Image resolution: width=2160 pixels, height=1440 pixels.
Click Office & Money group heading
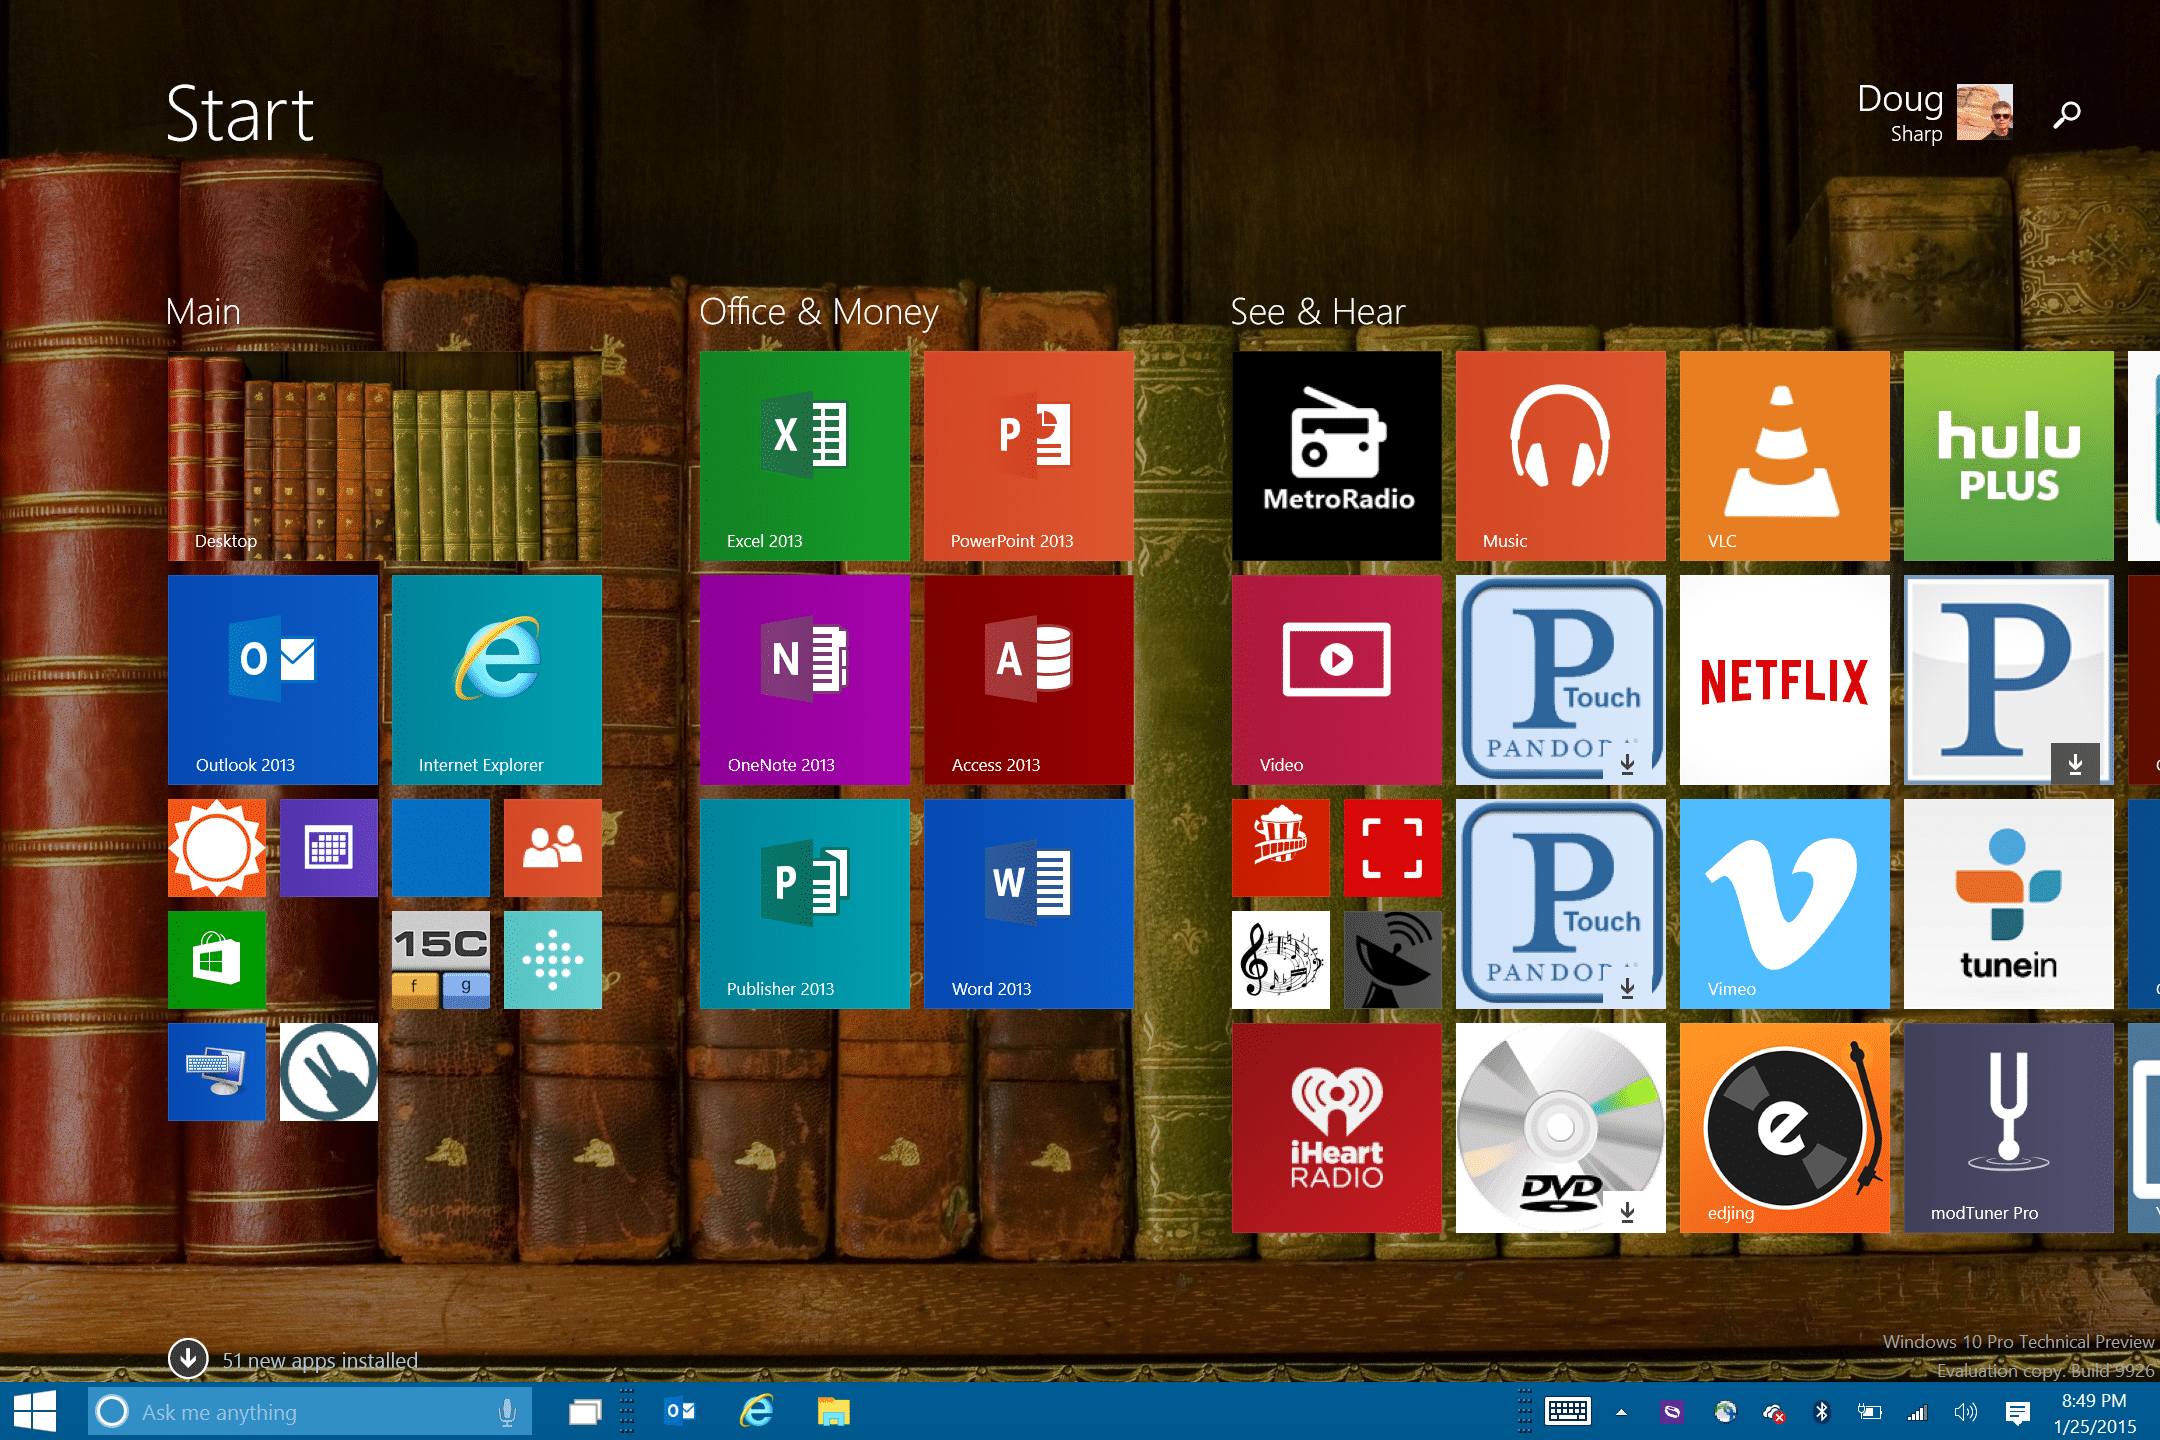coord(819,312)
